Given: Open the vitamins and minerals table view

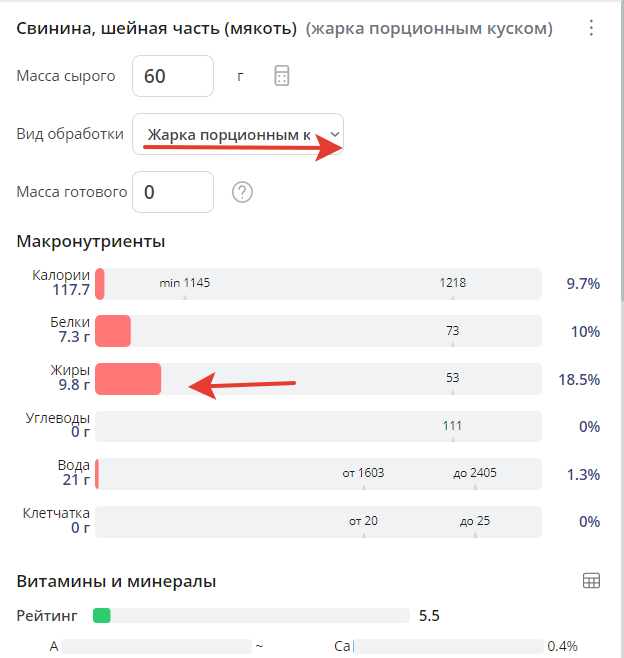Looking at the screenshot, I should 591,581.
